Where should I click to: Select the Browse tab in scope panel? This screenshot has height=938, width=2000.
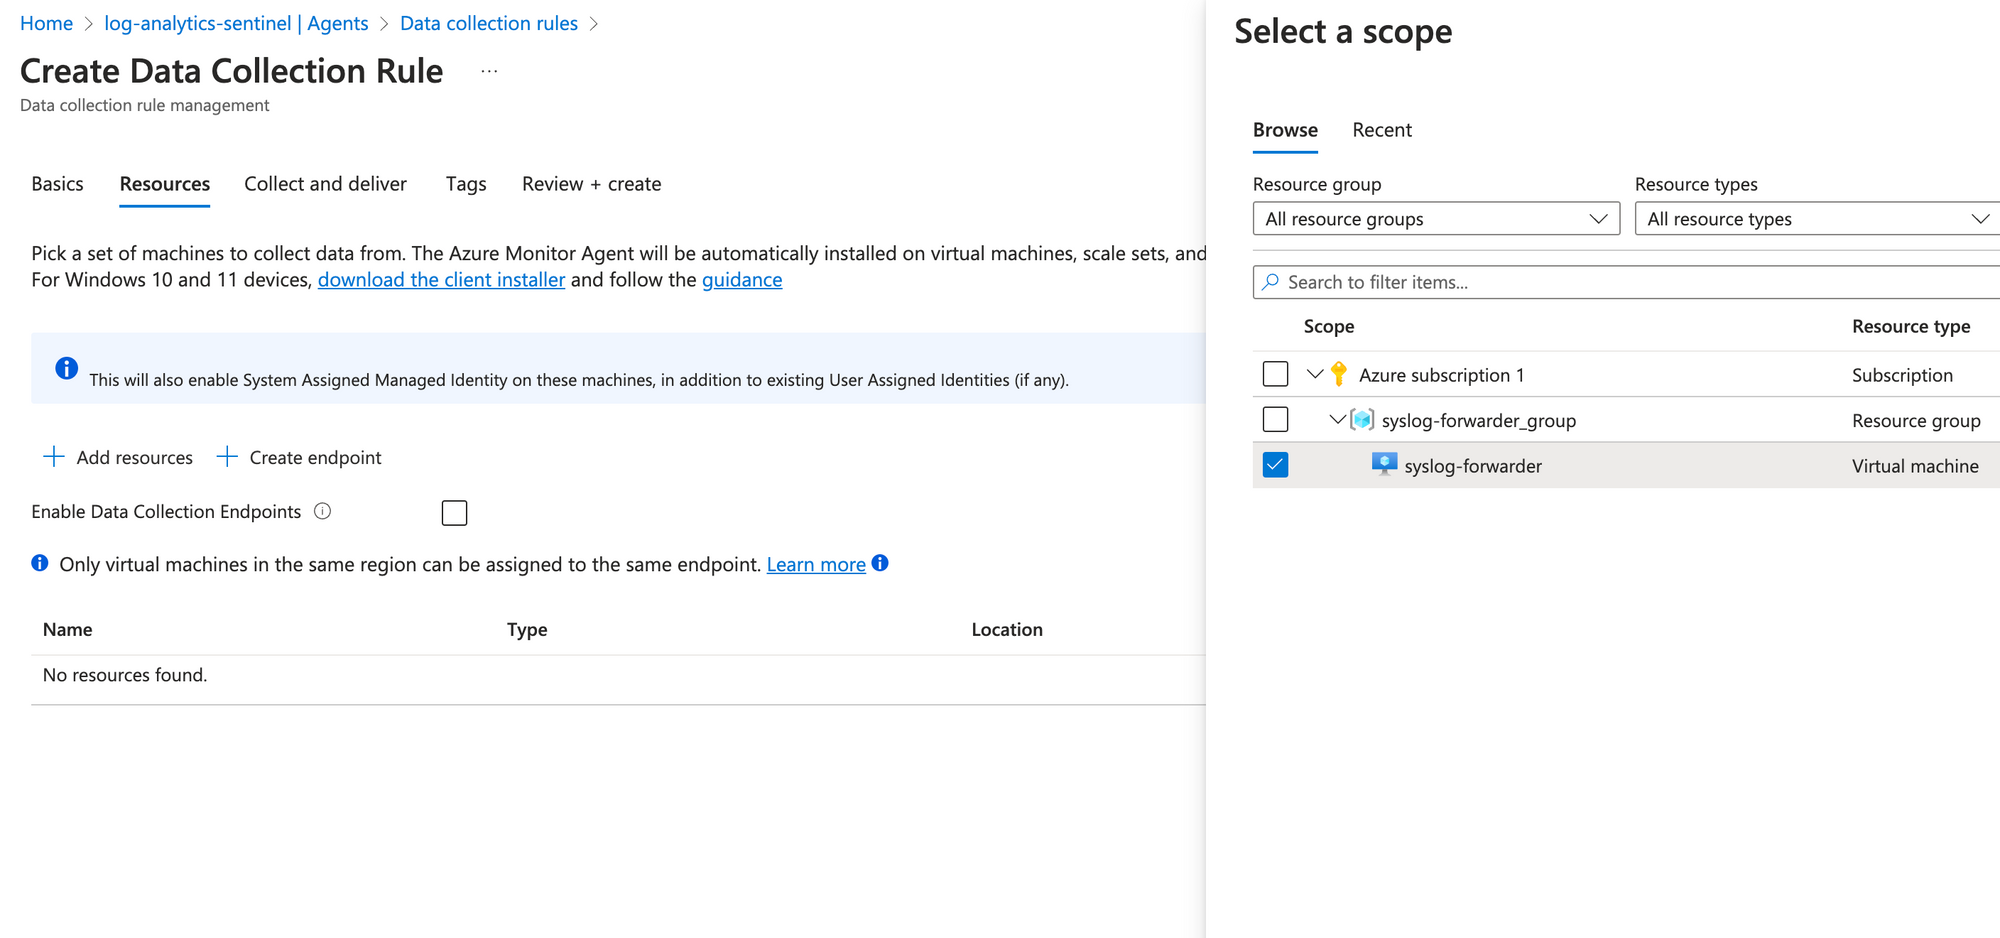(1285, 130)
